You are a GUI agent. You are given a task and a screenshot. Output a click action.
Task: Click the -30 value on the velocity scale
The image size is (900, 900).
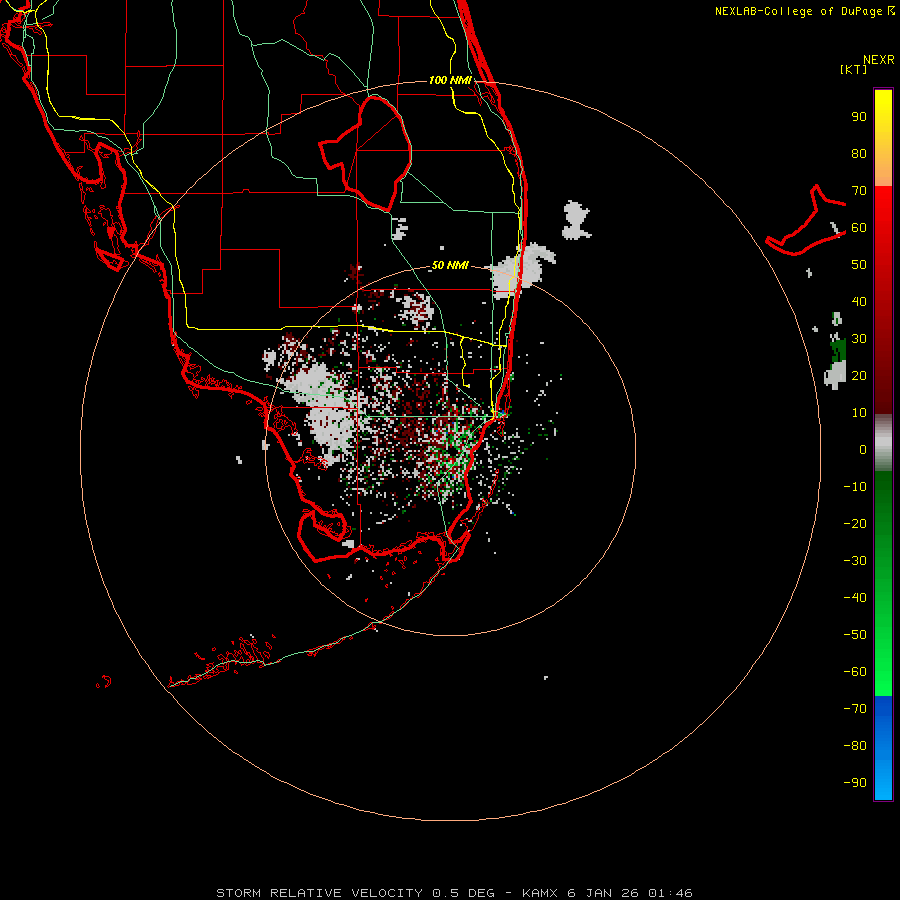click(x=855, y=561)
